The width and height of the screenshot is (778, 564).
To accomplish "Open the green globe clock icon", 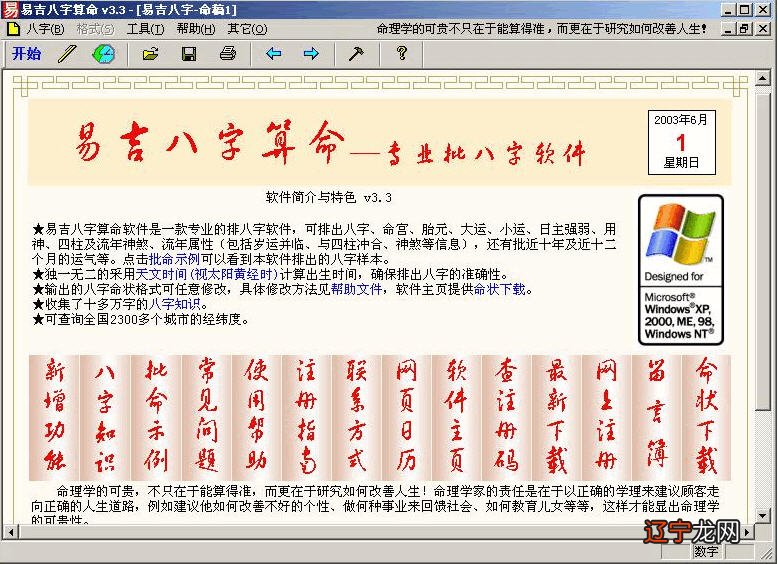I will pos(103,54).
